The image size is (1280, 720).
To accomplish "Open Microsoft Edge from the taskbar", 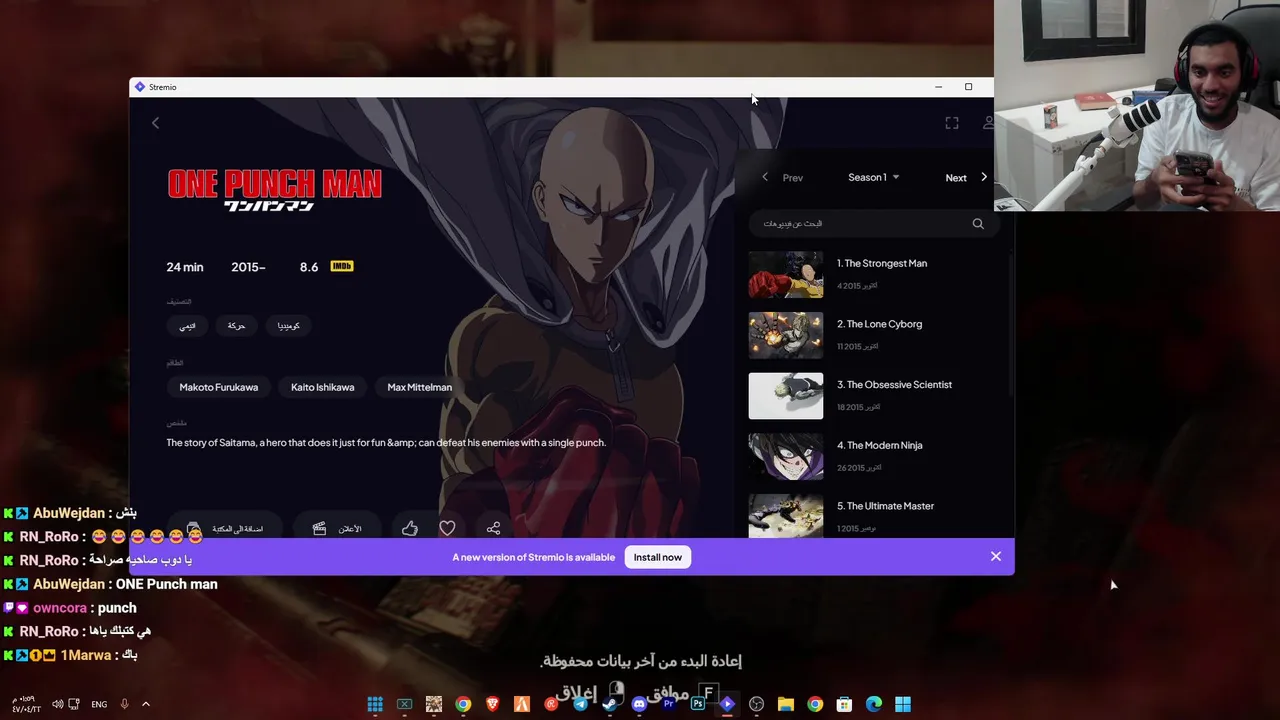I will tap(874, 704).
